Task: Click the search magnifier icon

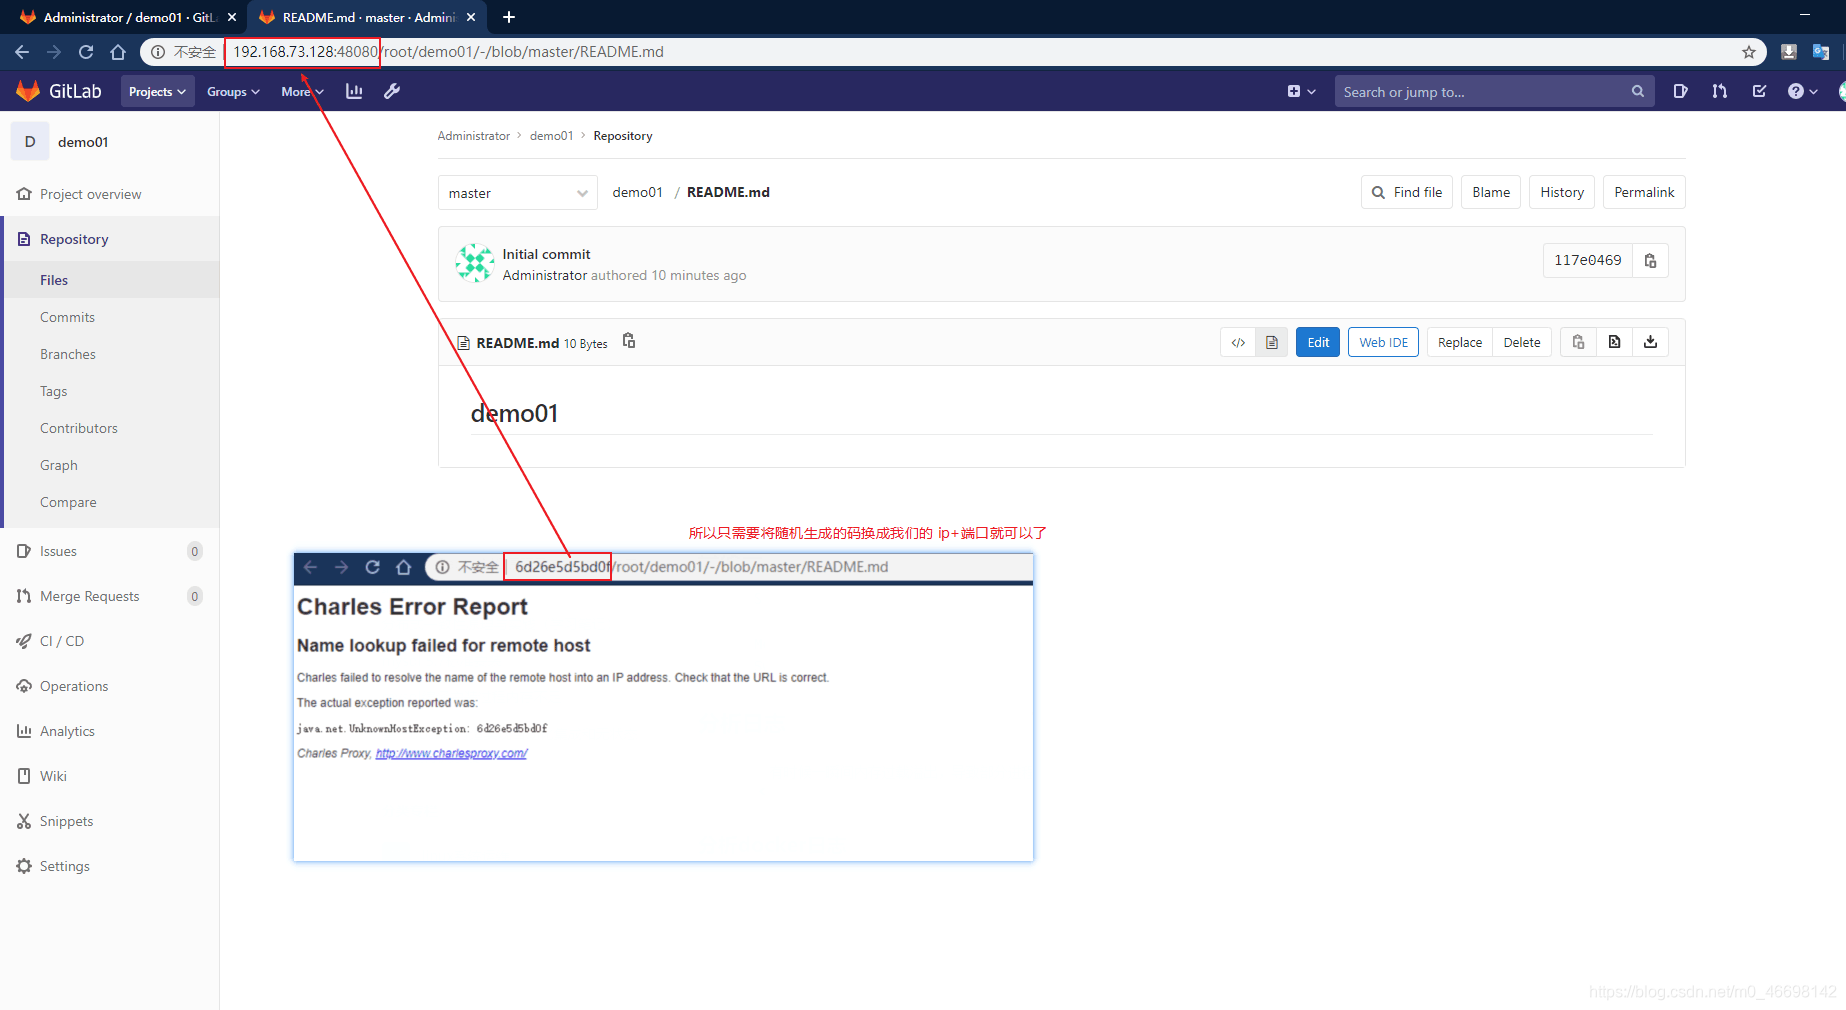Action: point(1637,91)
